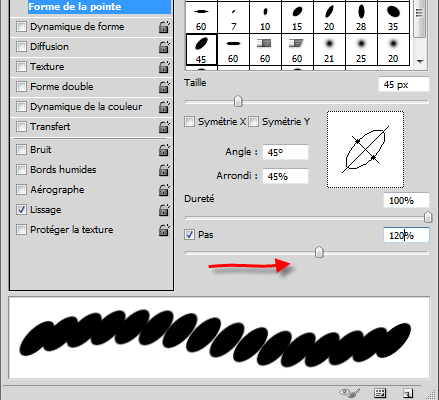Click the lock icon beside Transfert
The image size is (439, 400).
coord(164,127)
